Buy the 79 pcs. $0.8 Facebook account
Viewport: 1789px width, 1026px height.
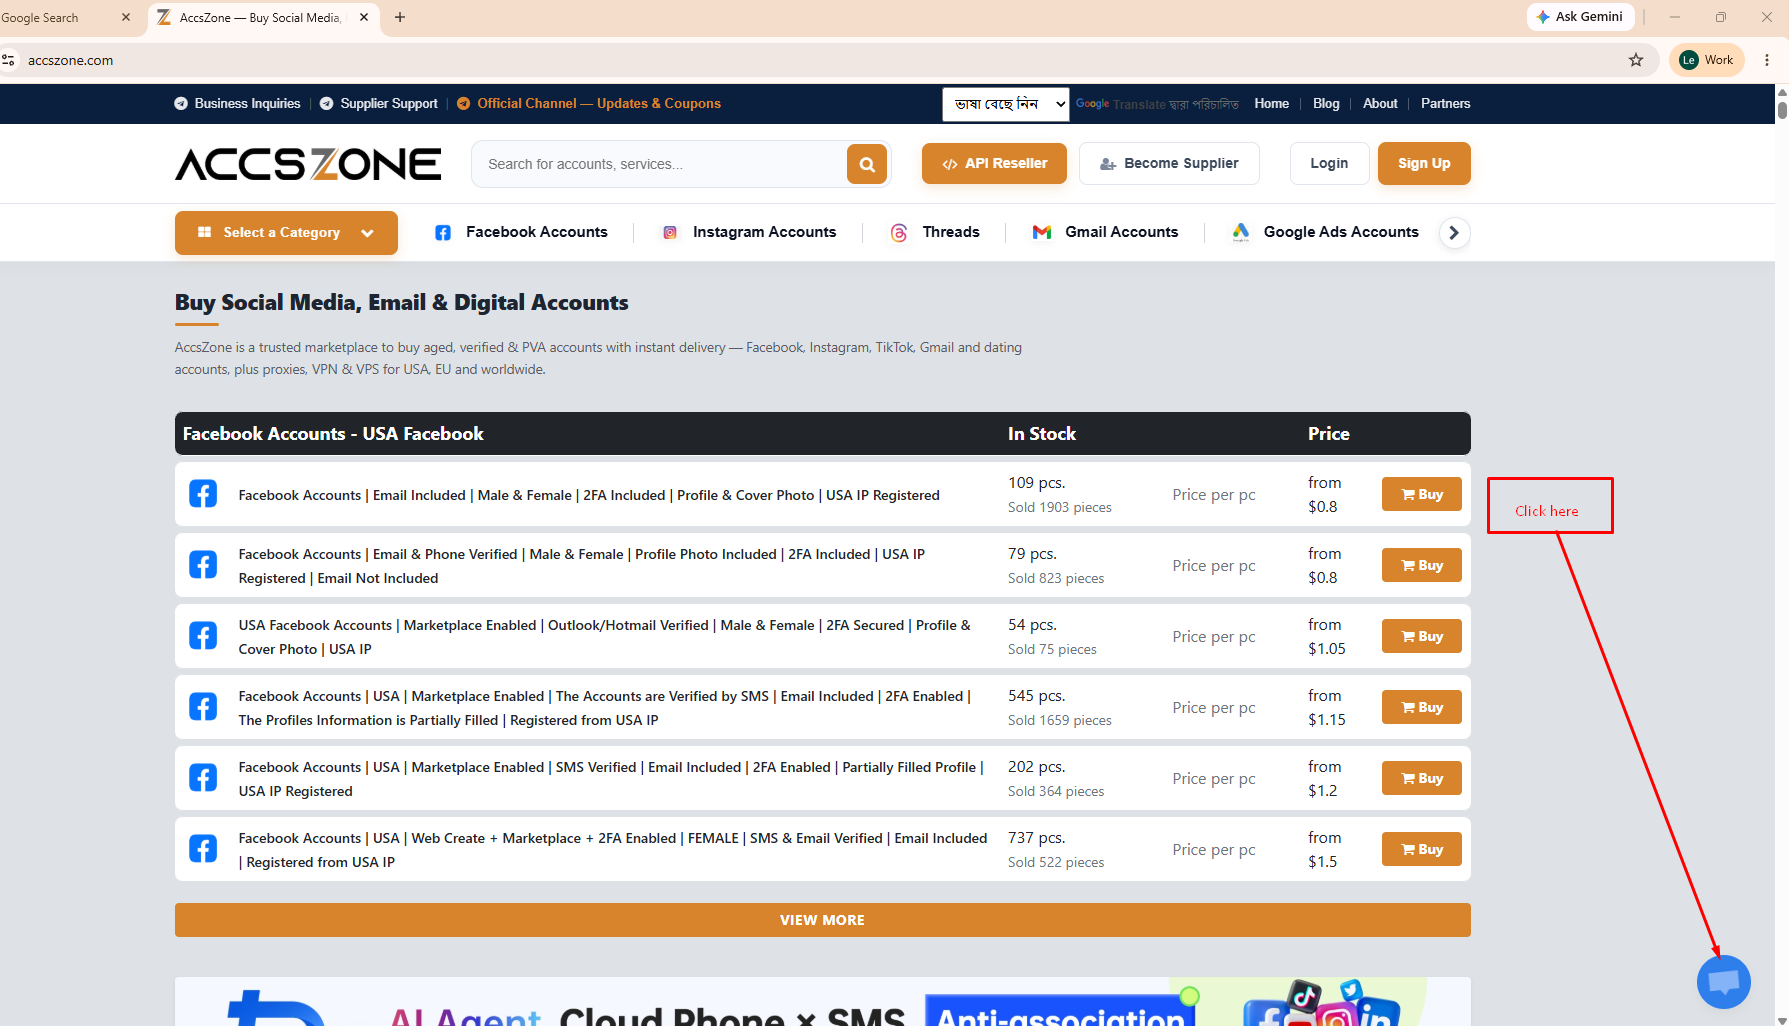pos(1422,565)
